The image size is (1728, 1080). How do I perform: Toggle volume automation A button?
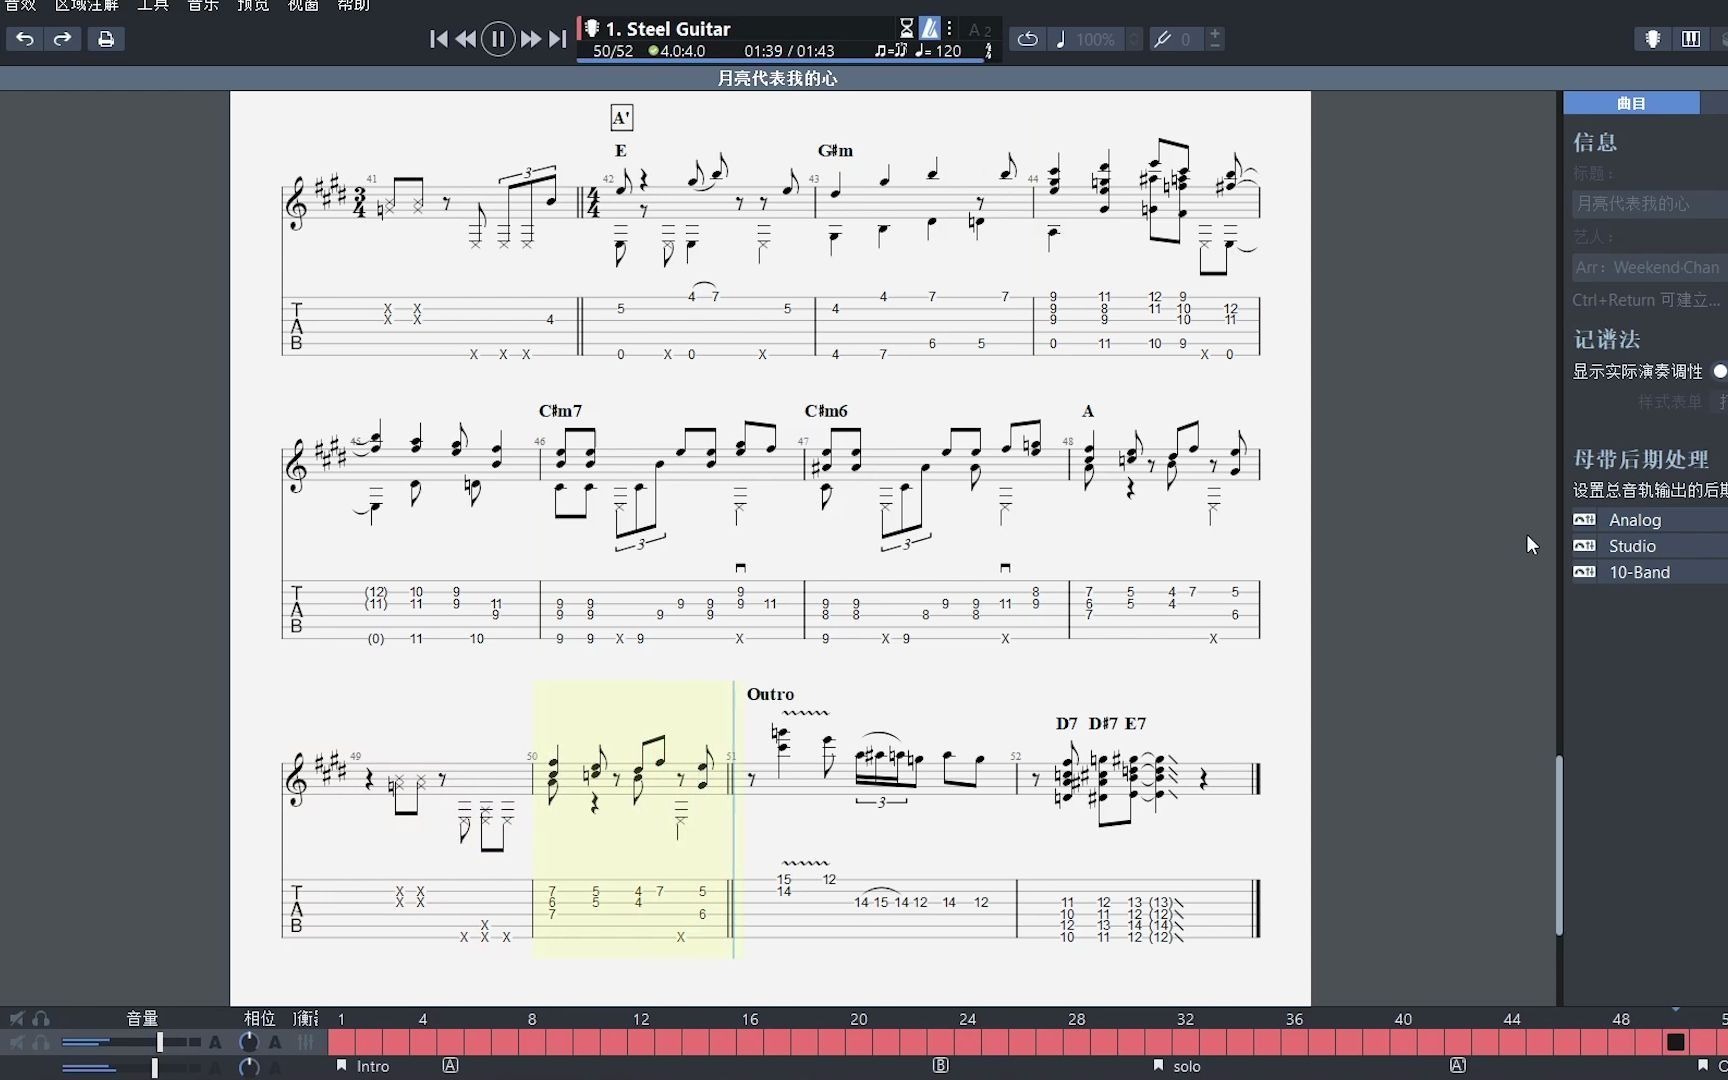215,1043
